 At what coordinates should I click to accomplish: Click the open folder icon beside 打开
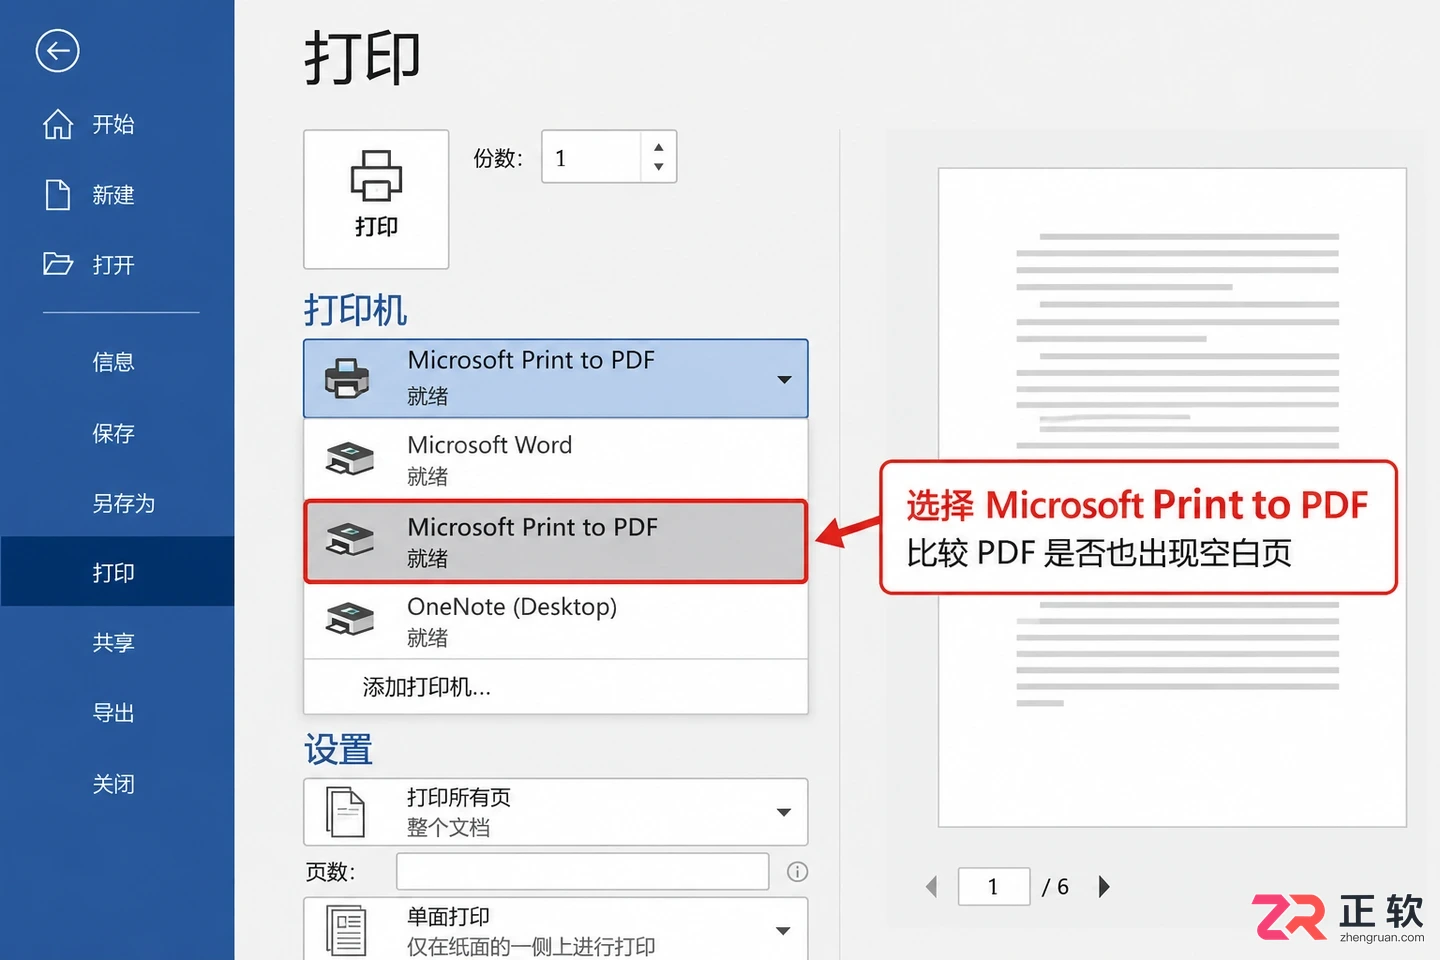click(x=58, y=264)
